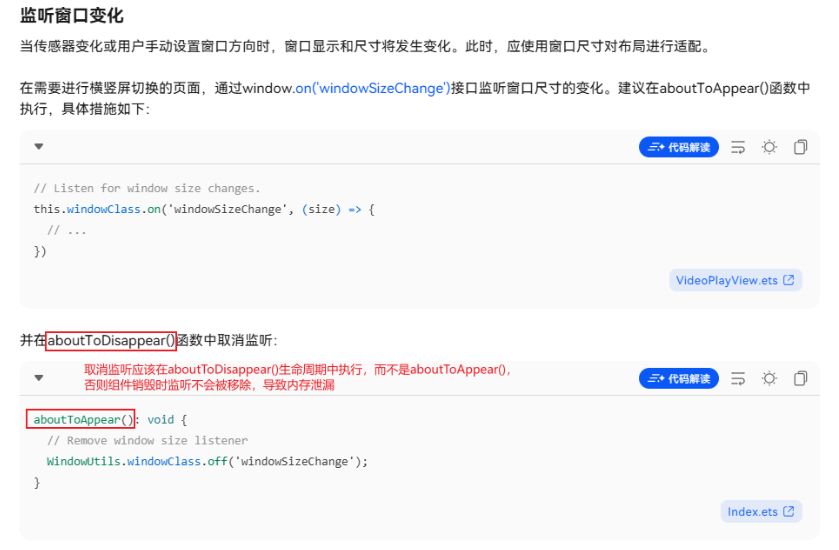The image size is (839, 550).
Task: Click the highlighted aboutToAppear() in the code
Action: pos(81,419)
